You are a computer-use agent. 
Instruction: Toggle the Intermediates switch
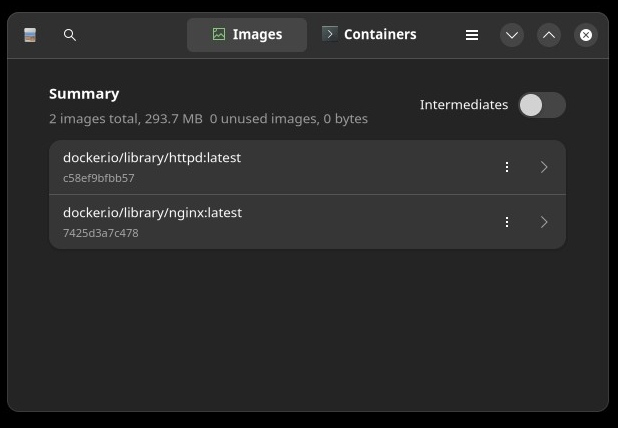click(542, 105)
